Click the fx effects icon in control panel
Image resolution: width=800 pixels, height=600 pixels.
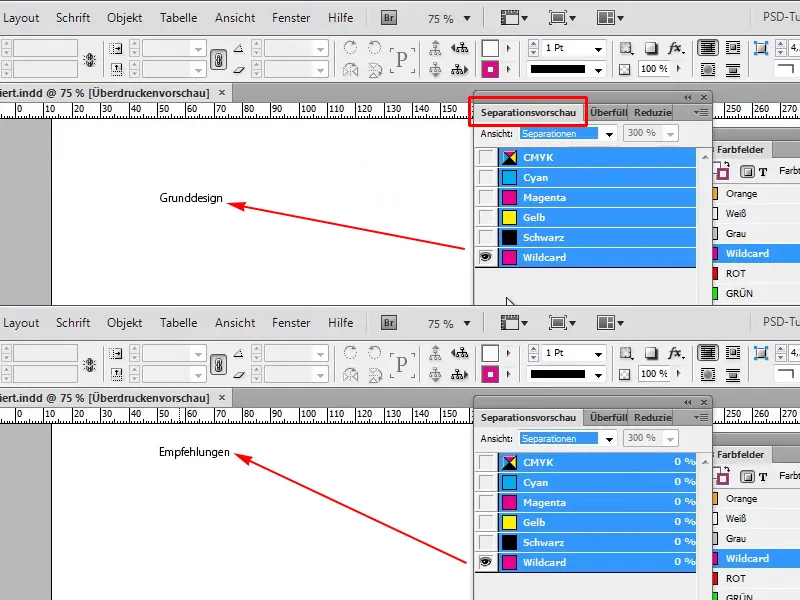pos(675,47)
